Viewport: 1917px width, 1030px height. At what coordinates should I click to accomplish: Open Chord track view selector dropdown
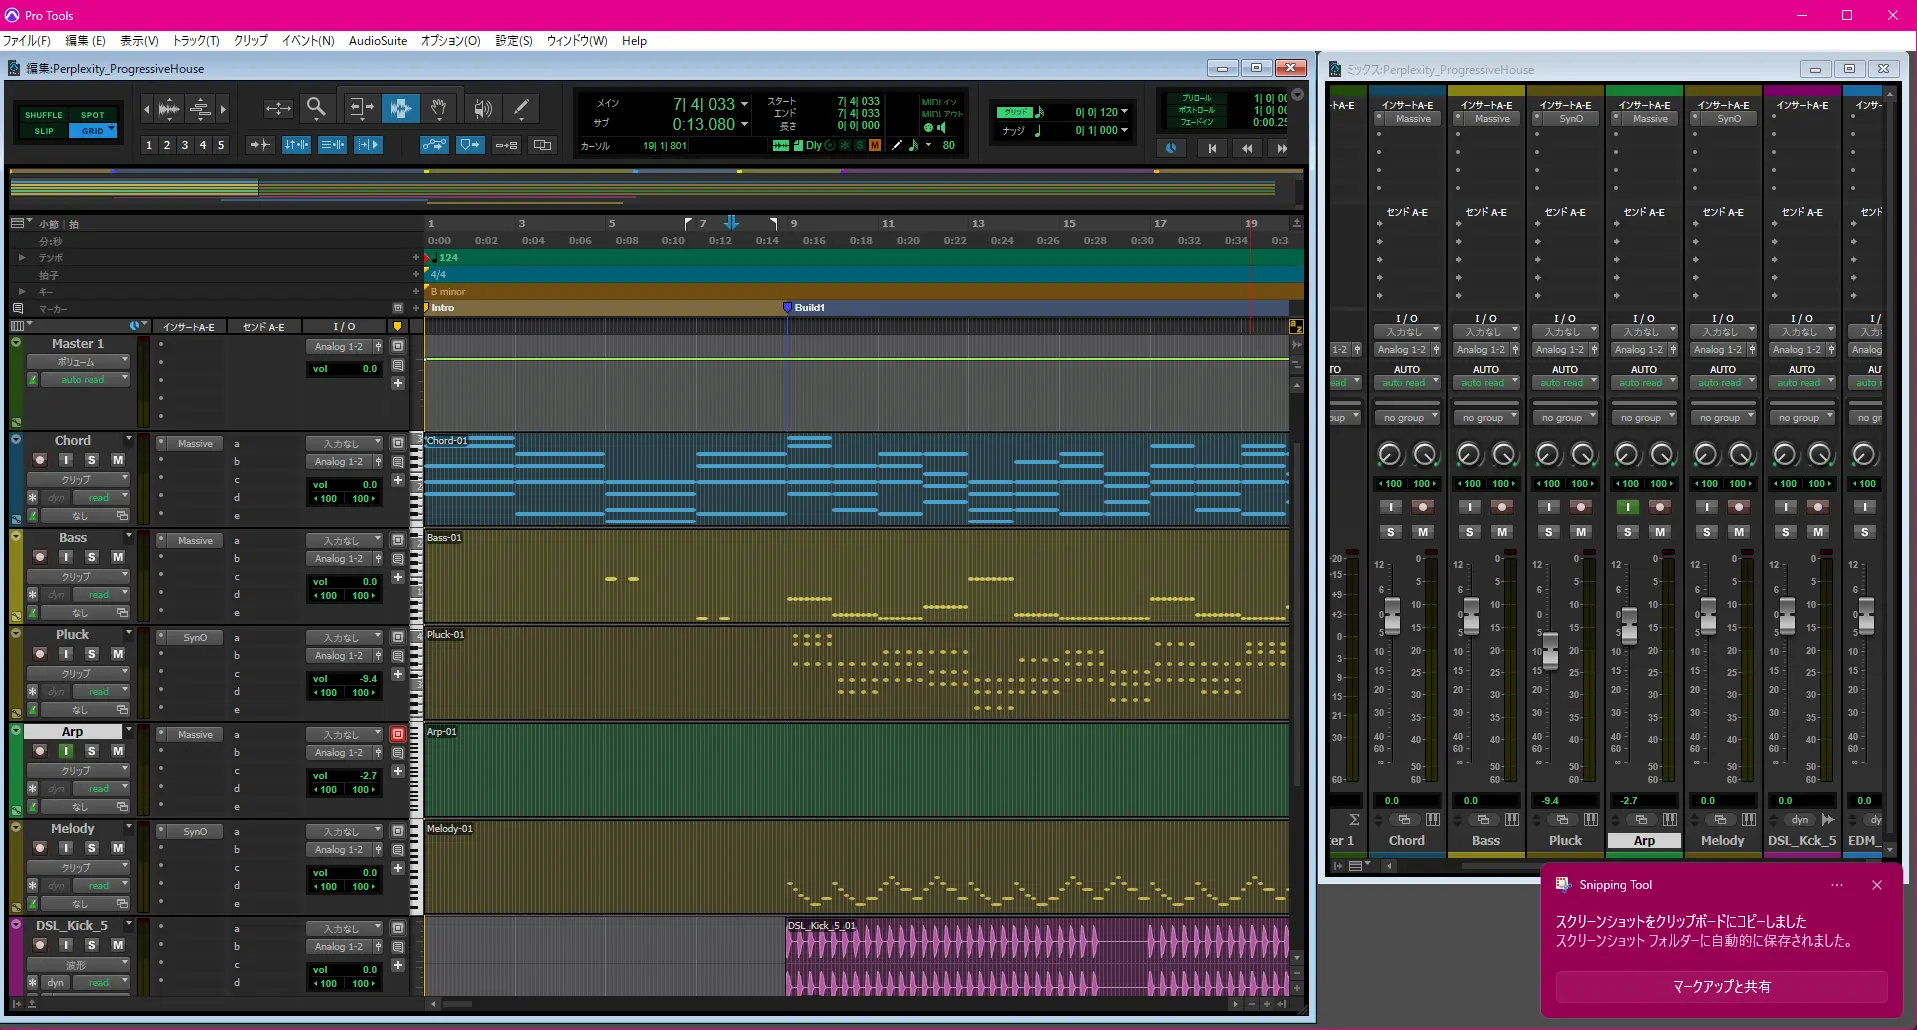tap(78, 480)
